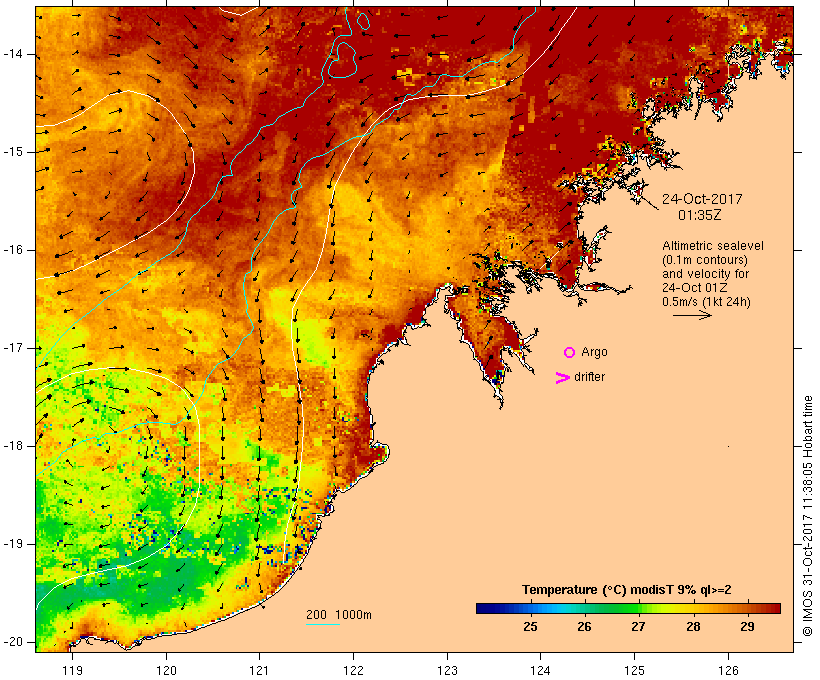Click the latitude axis label '-16'
The width and height of the screenshot is (820, 680).
tap(13, 250)
